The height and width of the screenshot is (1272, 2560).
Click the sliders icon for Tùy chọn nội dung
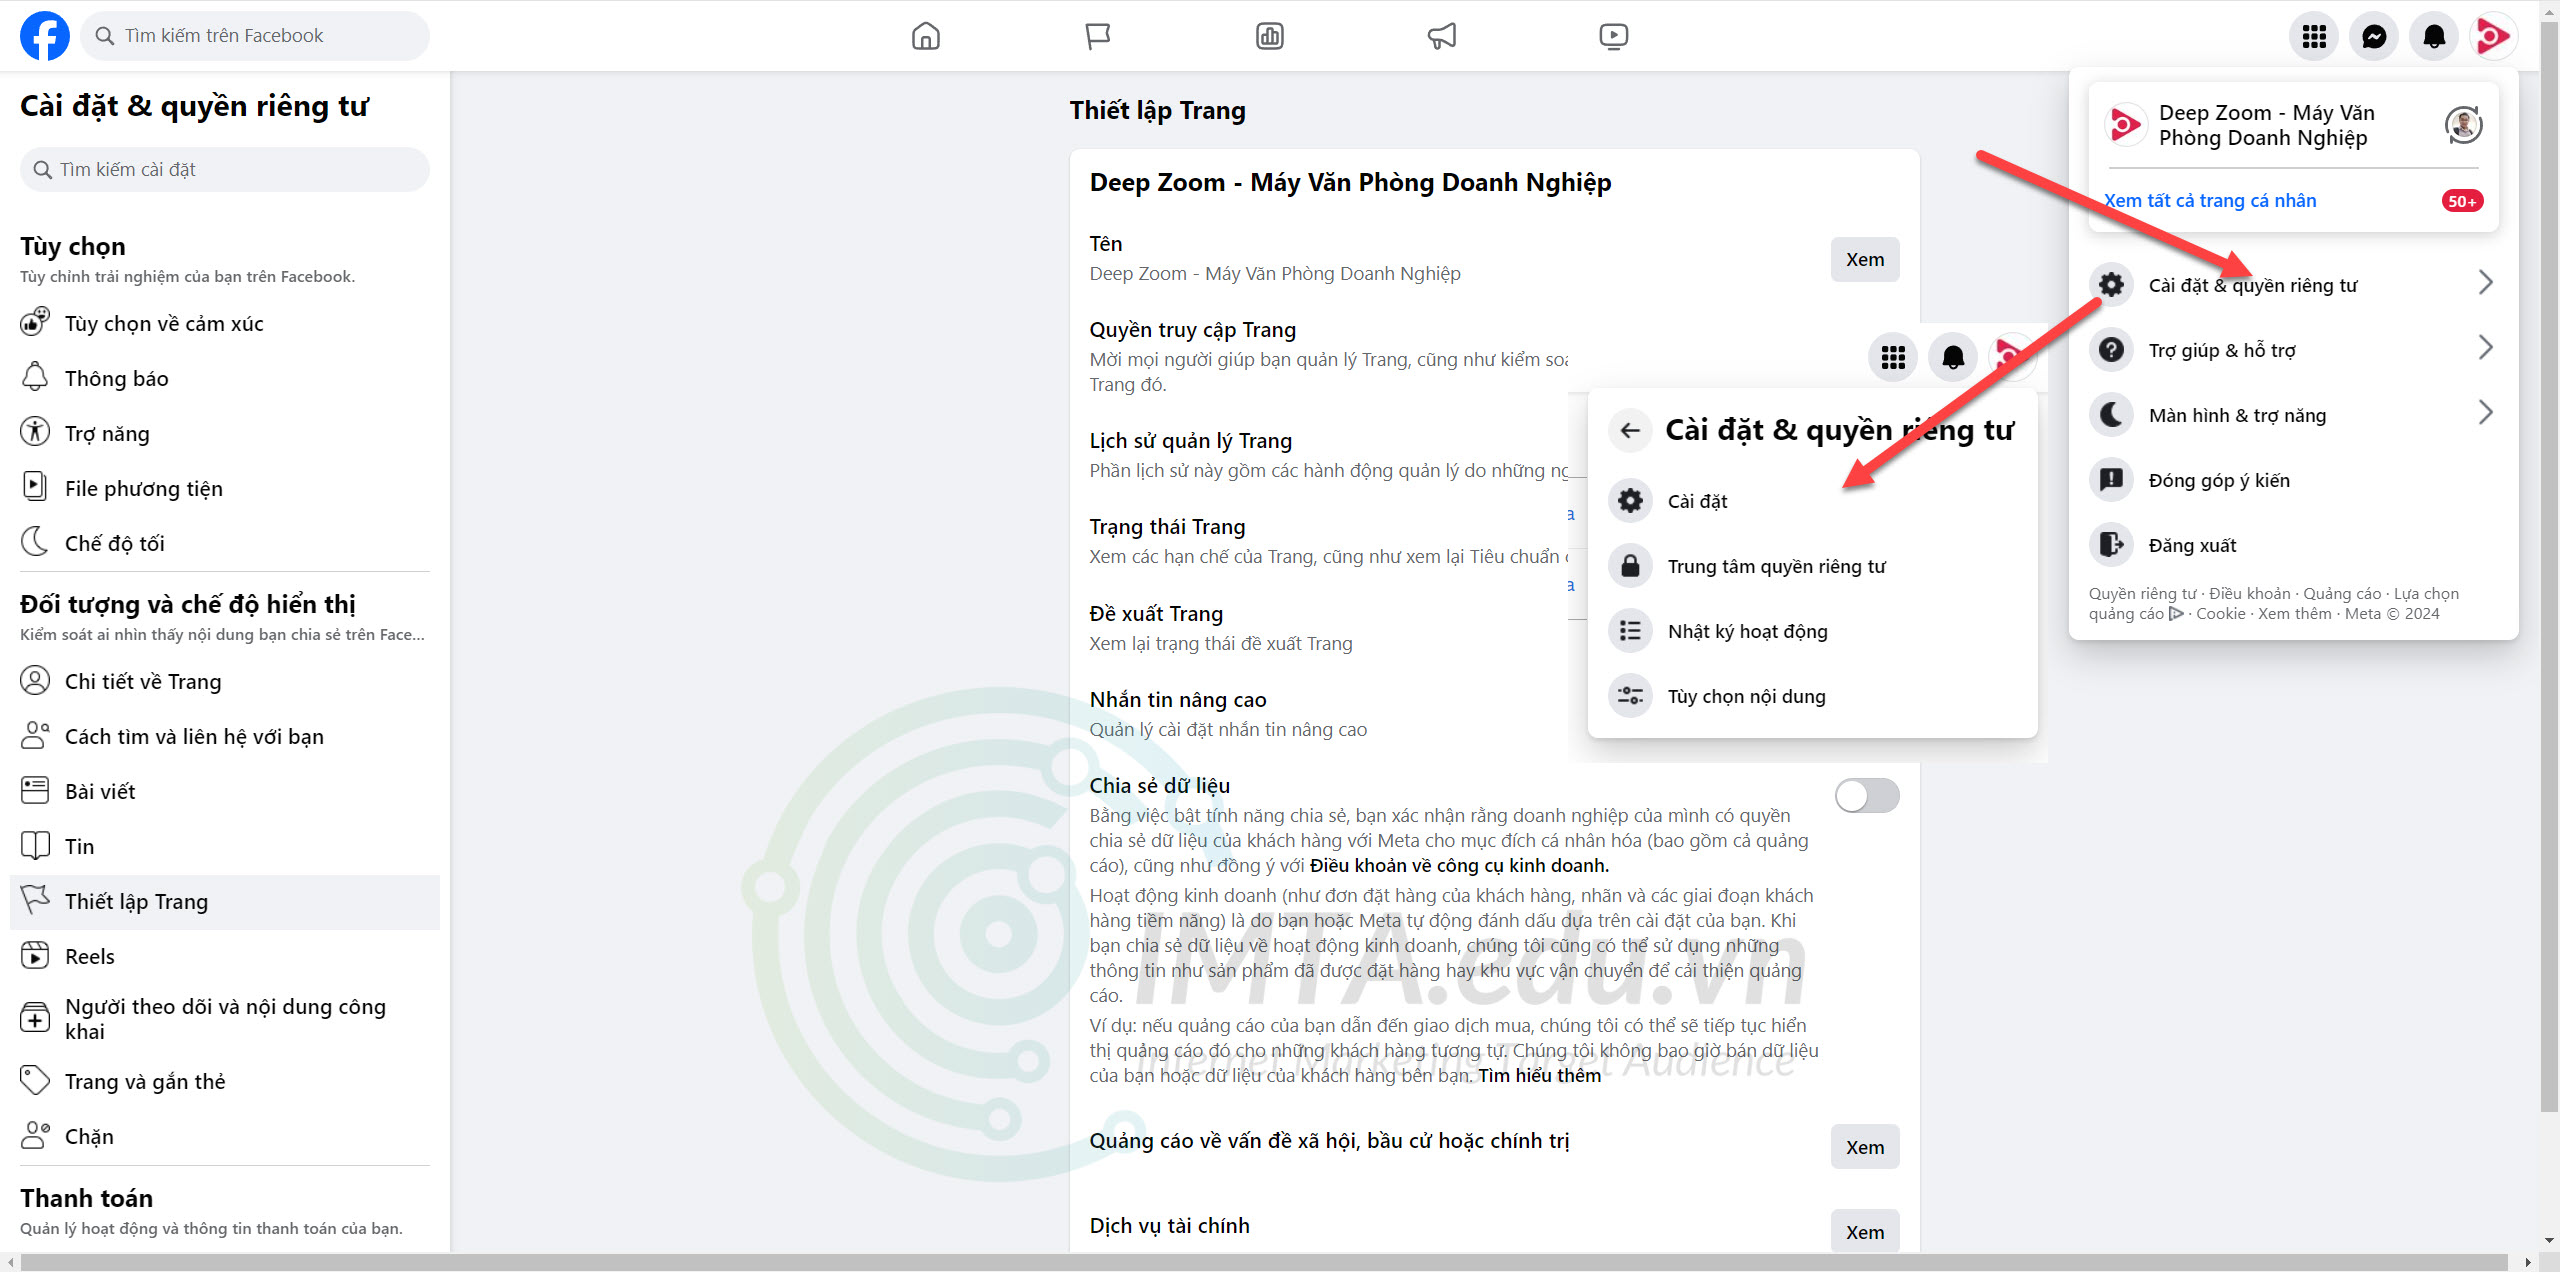click(x=1630, y=695)
